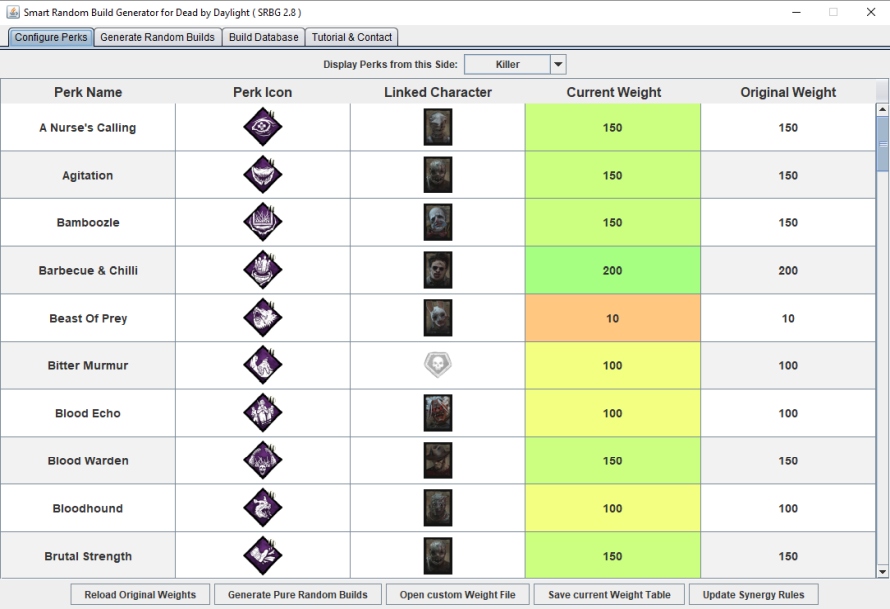Click the Java app icon in title bar
The image size is (890, 609).
point(12,12)
